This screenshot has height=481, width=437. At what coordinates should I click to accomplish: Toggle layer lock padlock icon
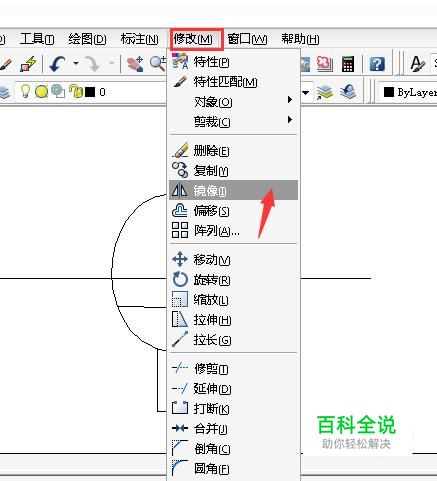76,91
